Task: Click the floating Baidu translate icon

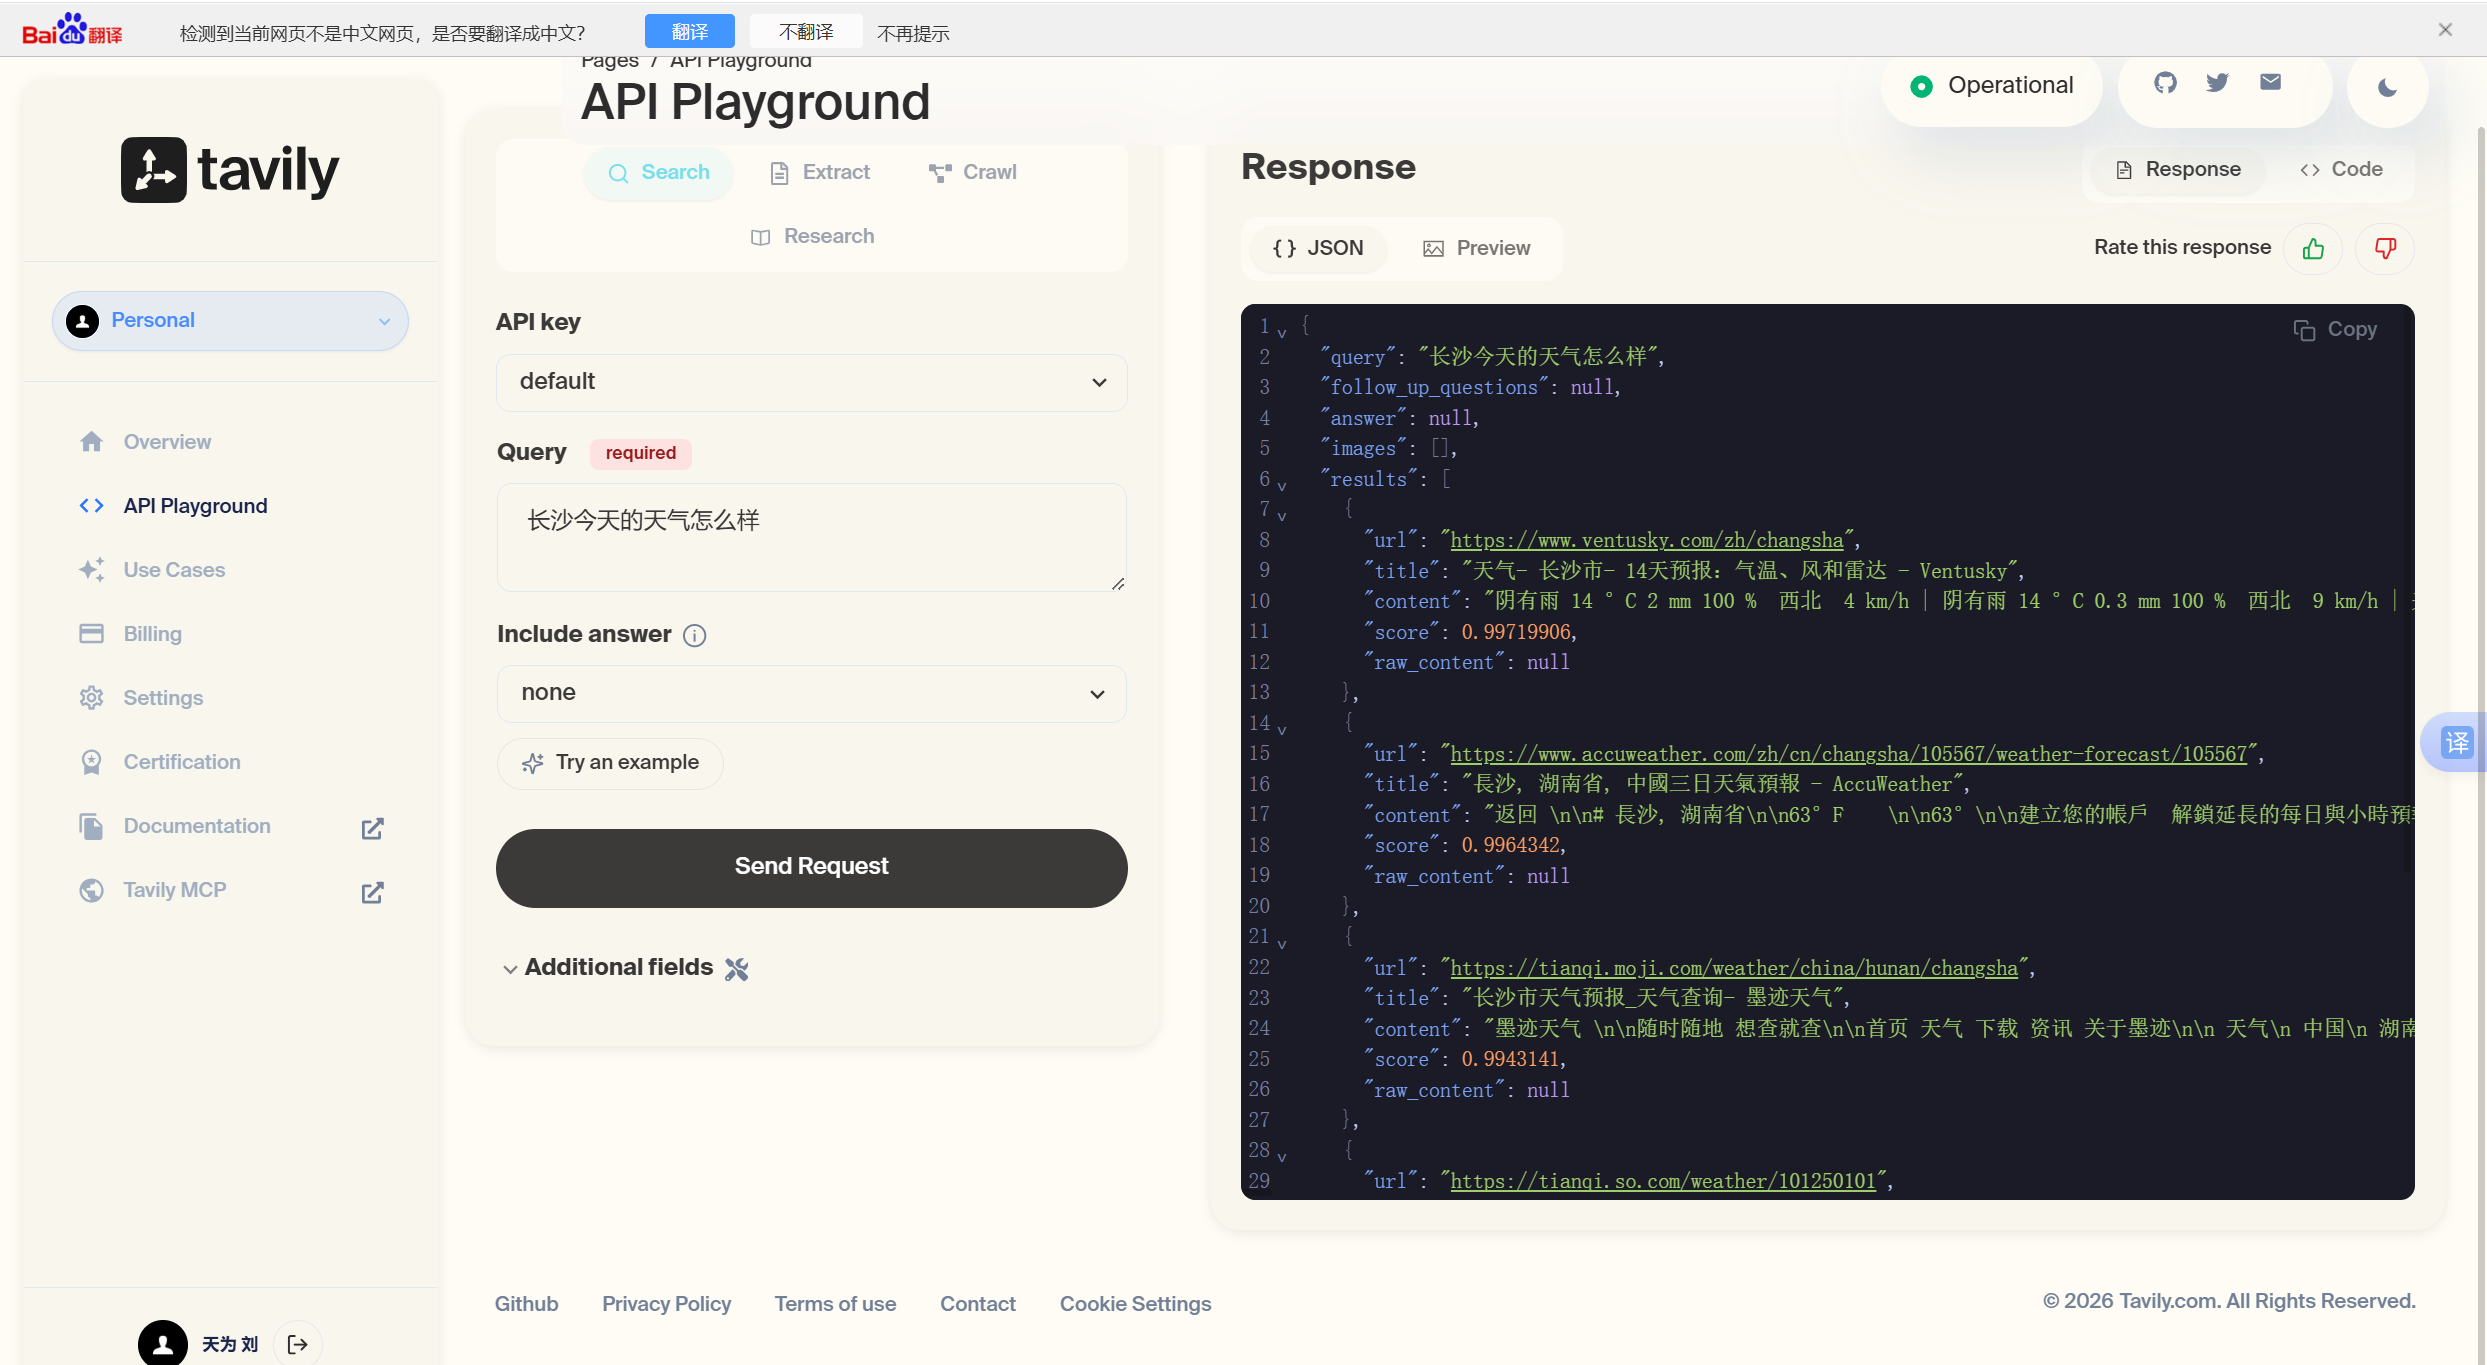Action: (2456, 742)
